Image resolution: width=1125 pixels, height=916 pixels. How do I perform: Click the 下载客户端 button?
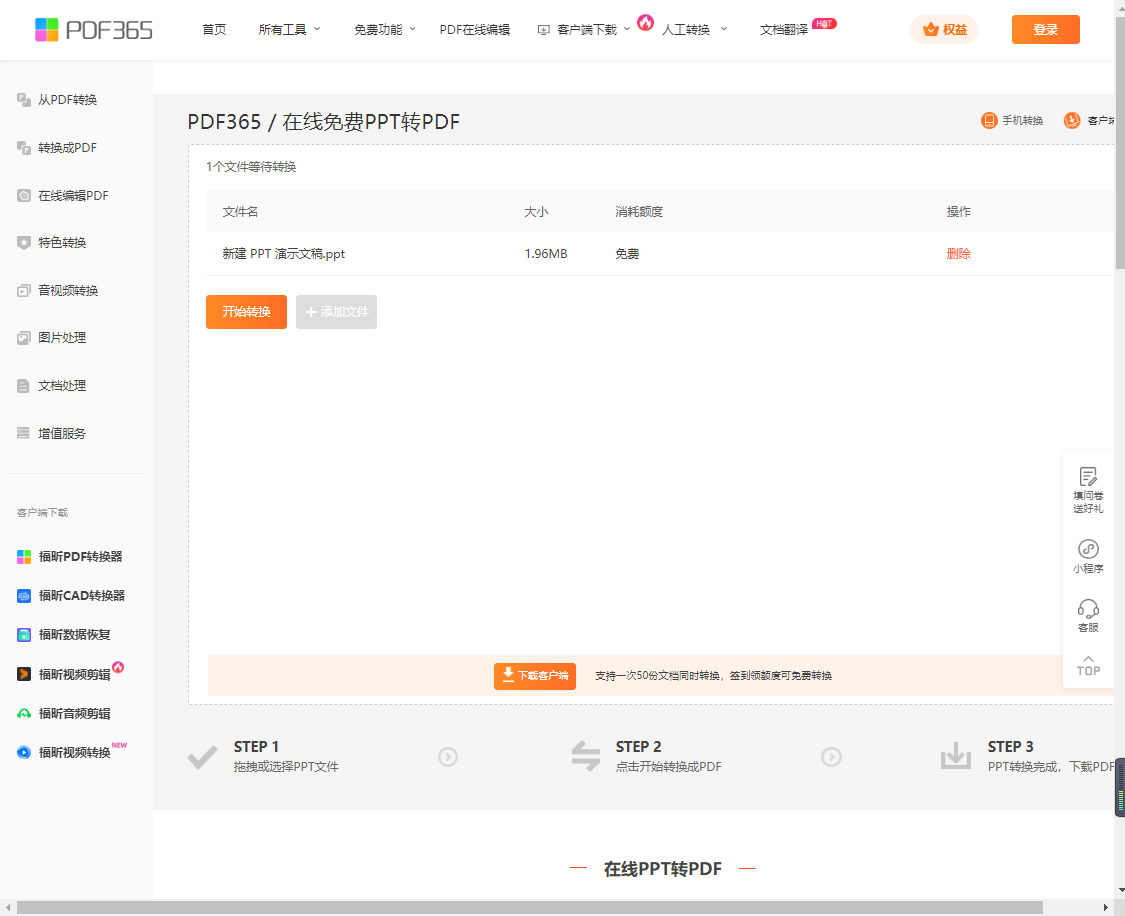[535, 676]
